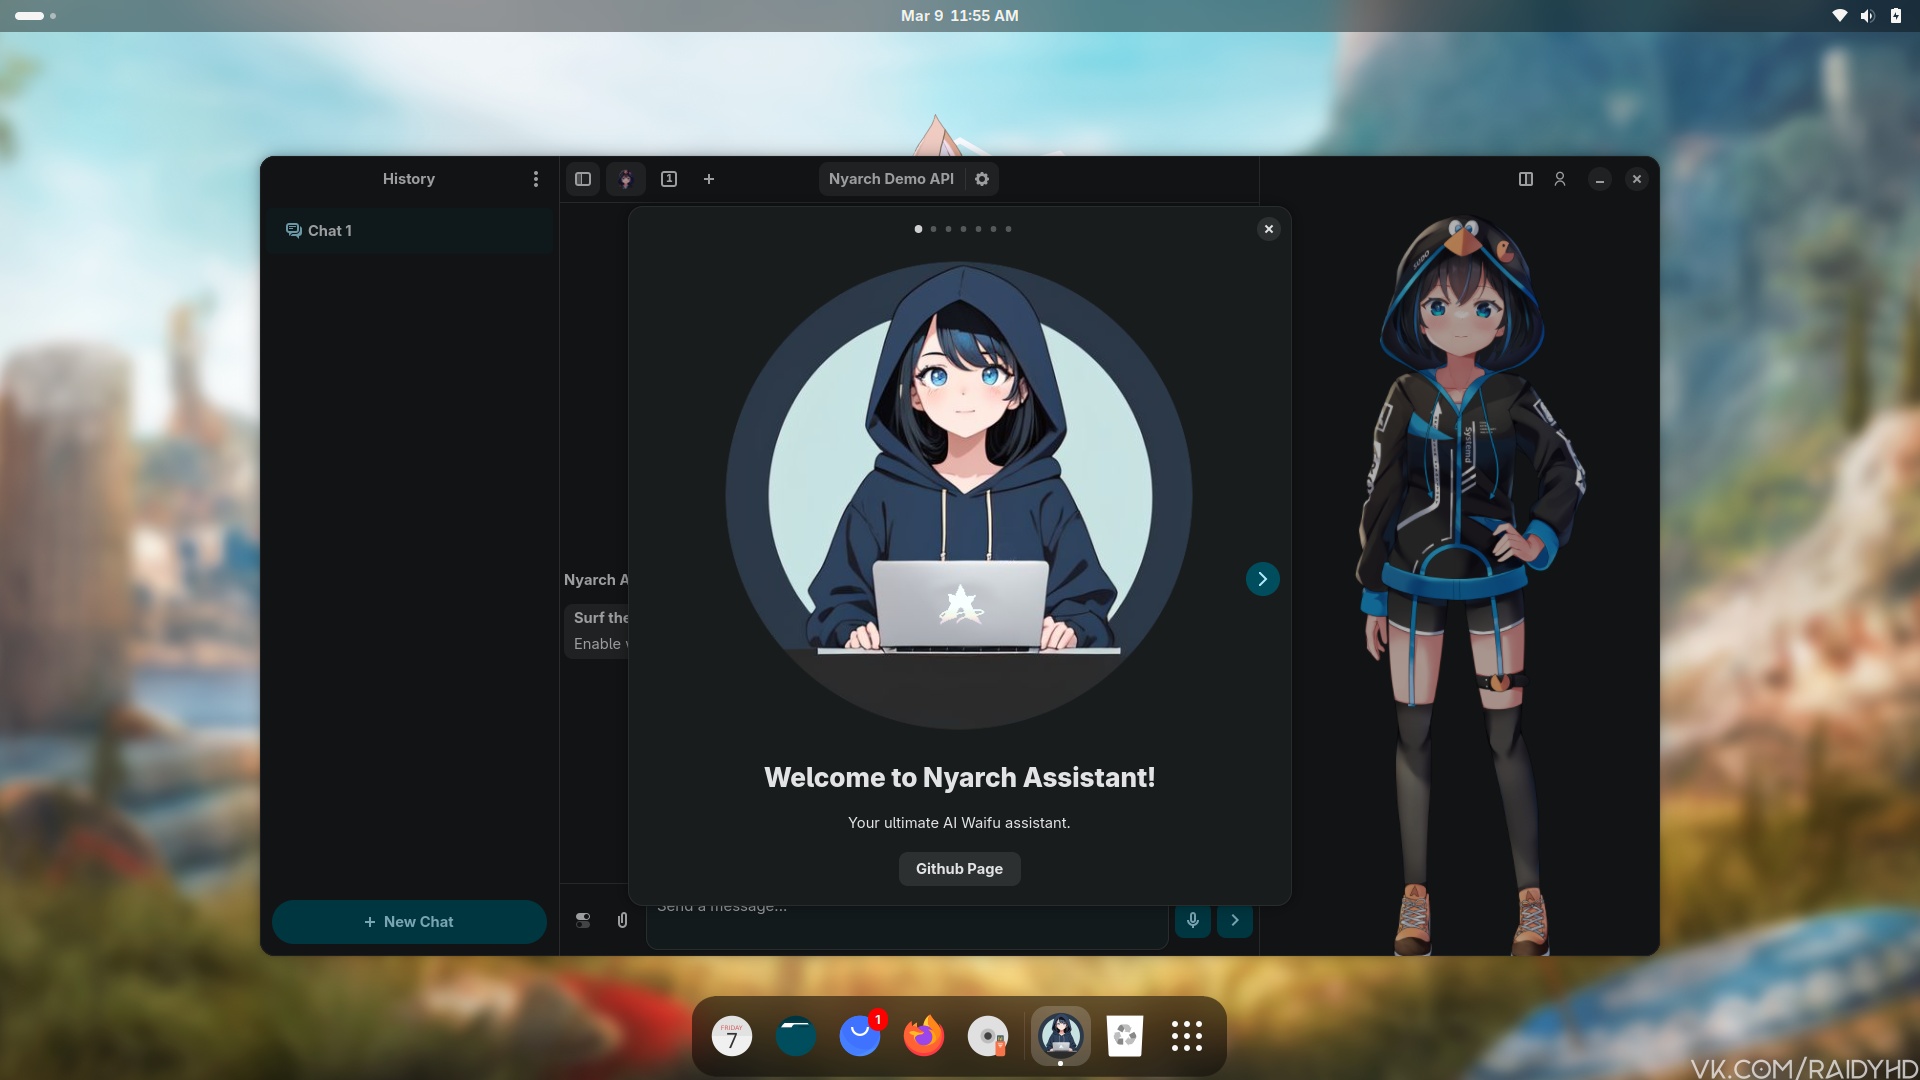Click the send message arrow button
The height and width of the screenshot is (1080, 1920).
tap(1235, 920)
